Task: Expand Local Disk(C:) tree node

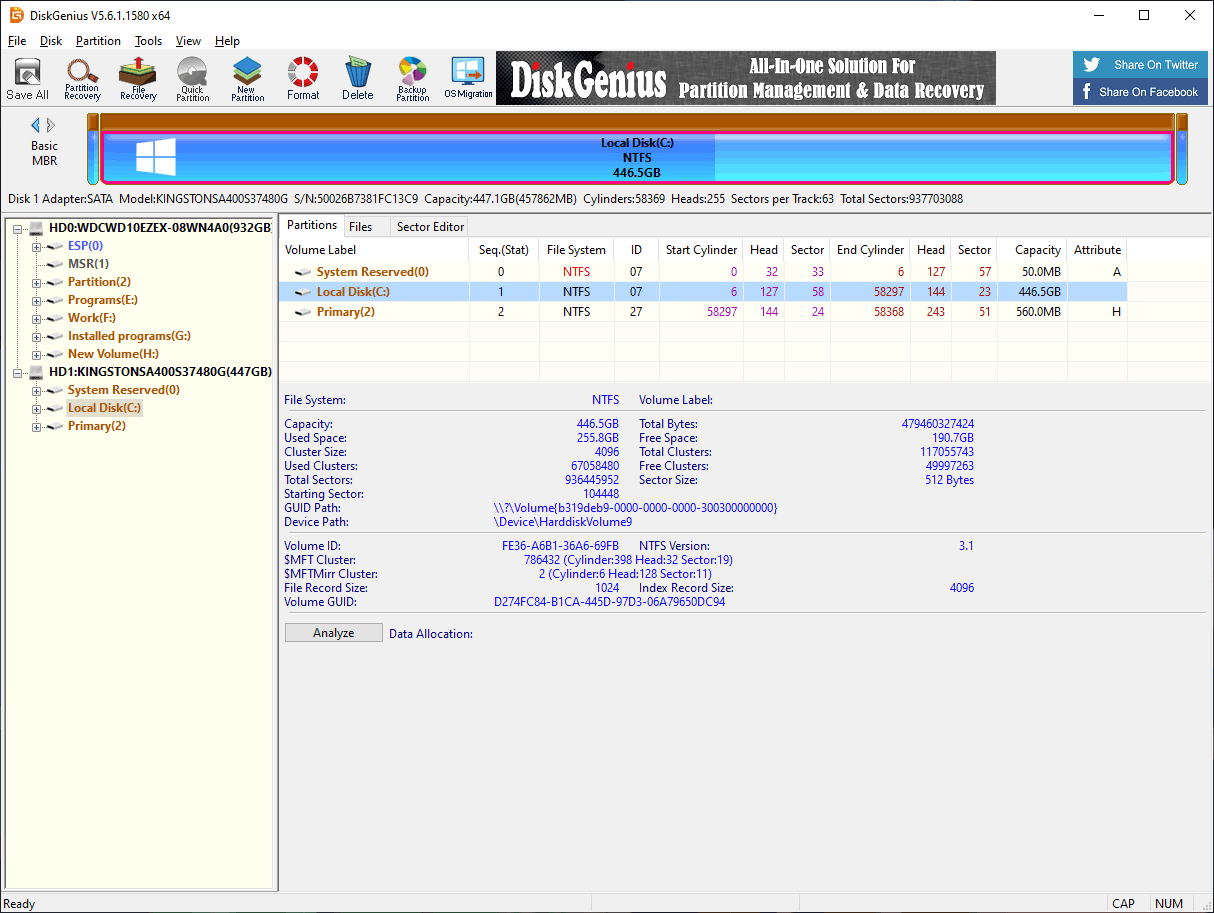Action: point(37,408)
